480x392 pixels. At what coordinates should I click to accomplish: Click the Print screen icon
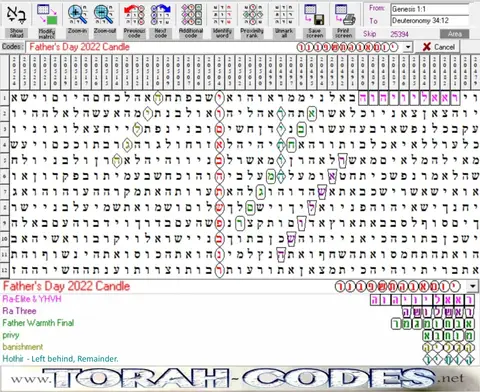(344, 15)
